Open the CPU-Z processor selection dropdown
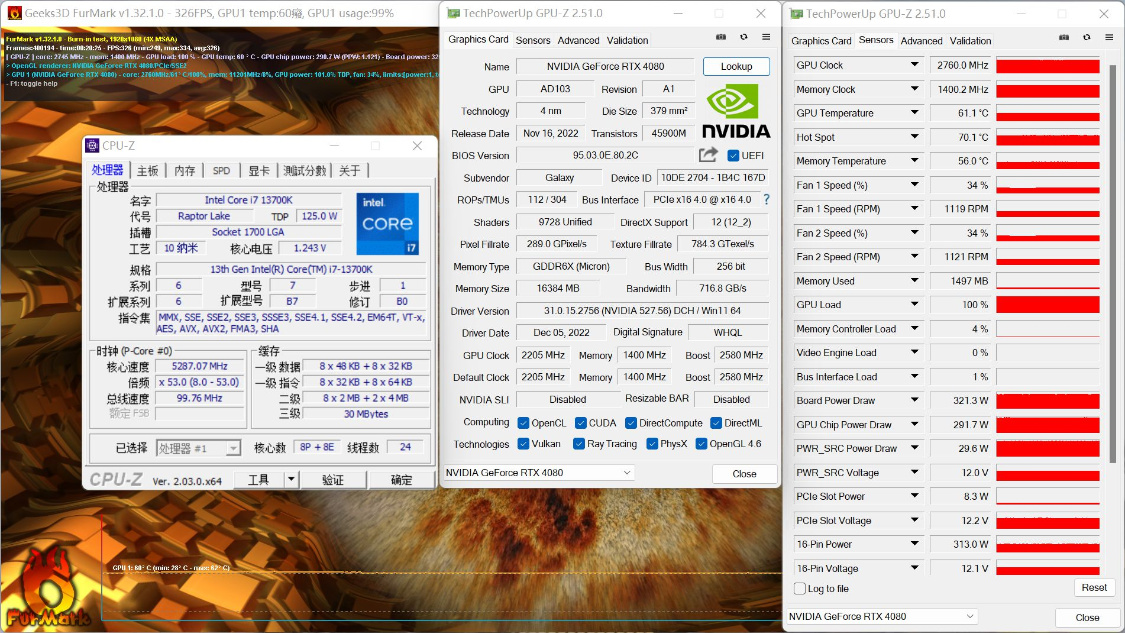This screenshot has width=1125, height=633. point(198,448)
